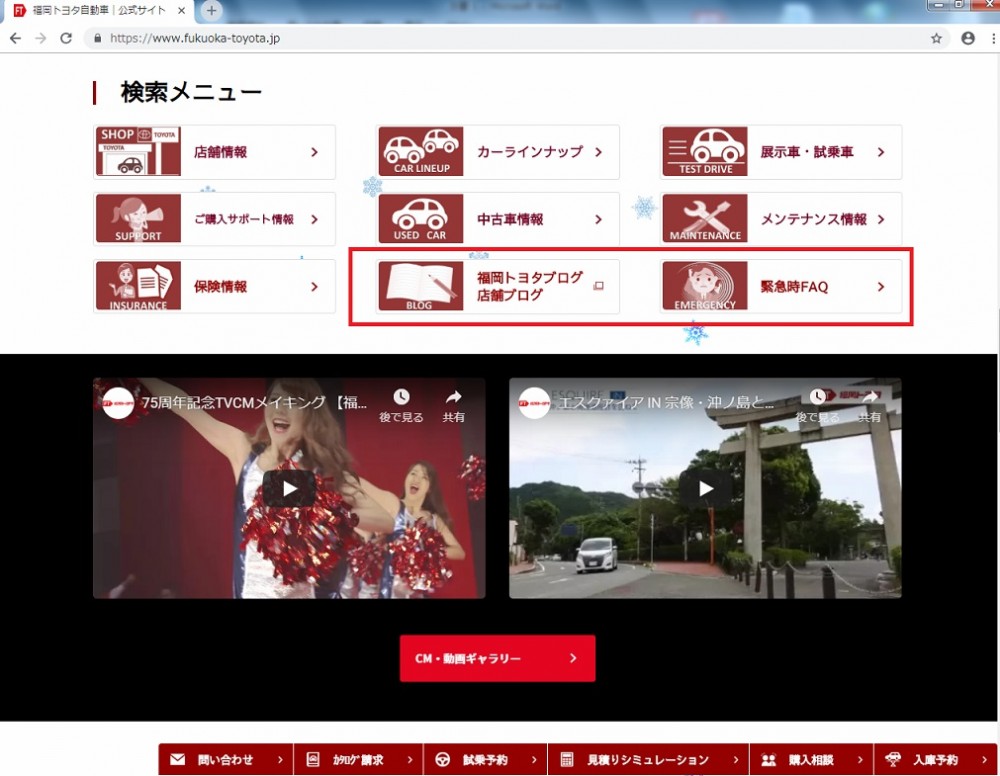
Task: Open the 試乗予約 footer menu item
Action: point(486,759)
